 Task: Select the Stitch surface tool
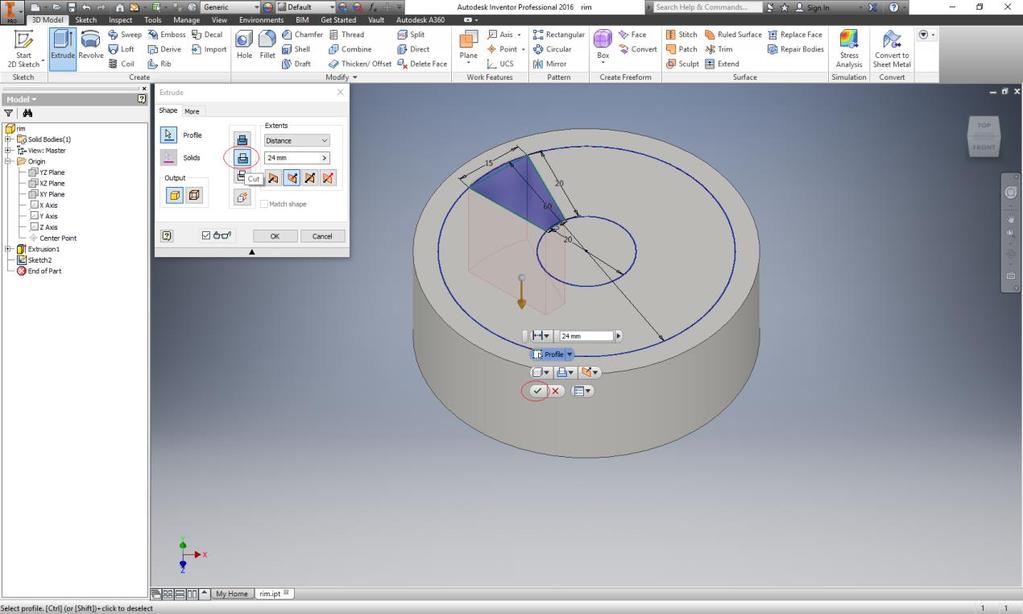point(681,35)
